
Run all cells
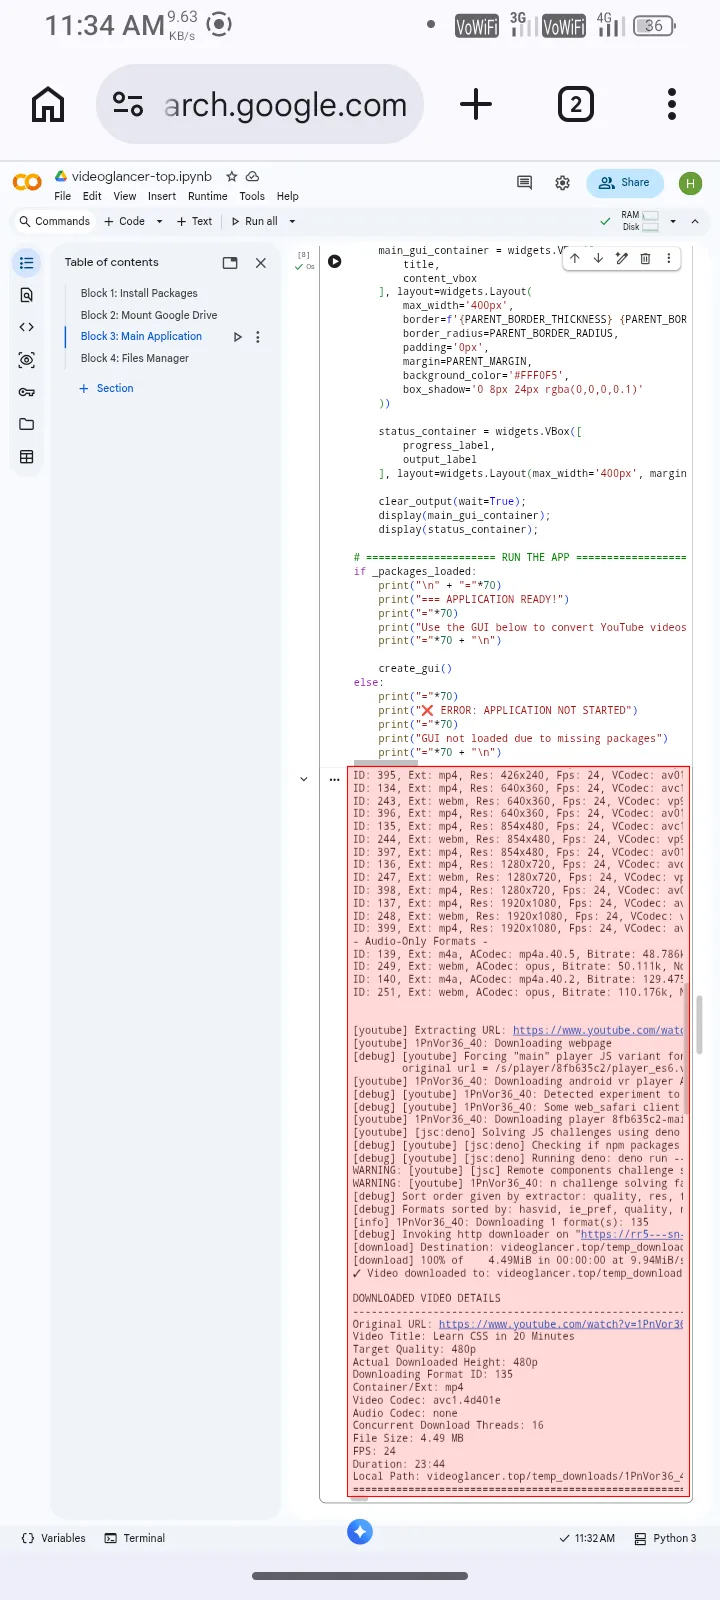click(254, 221)
